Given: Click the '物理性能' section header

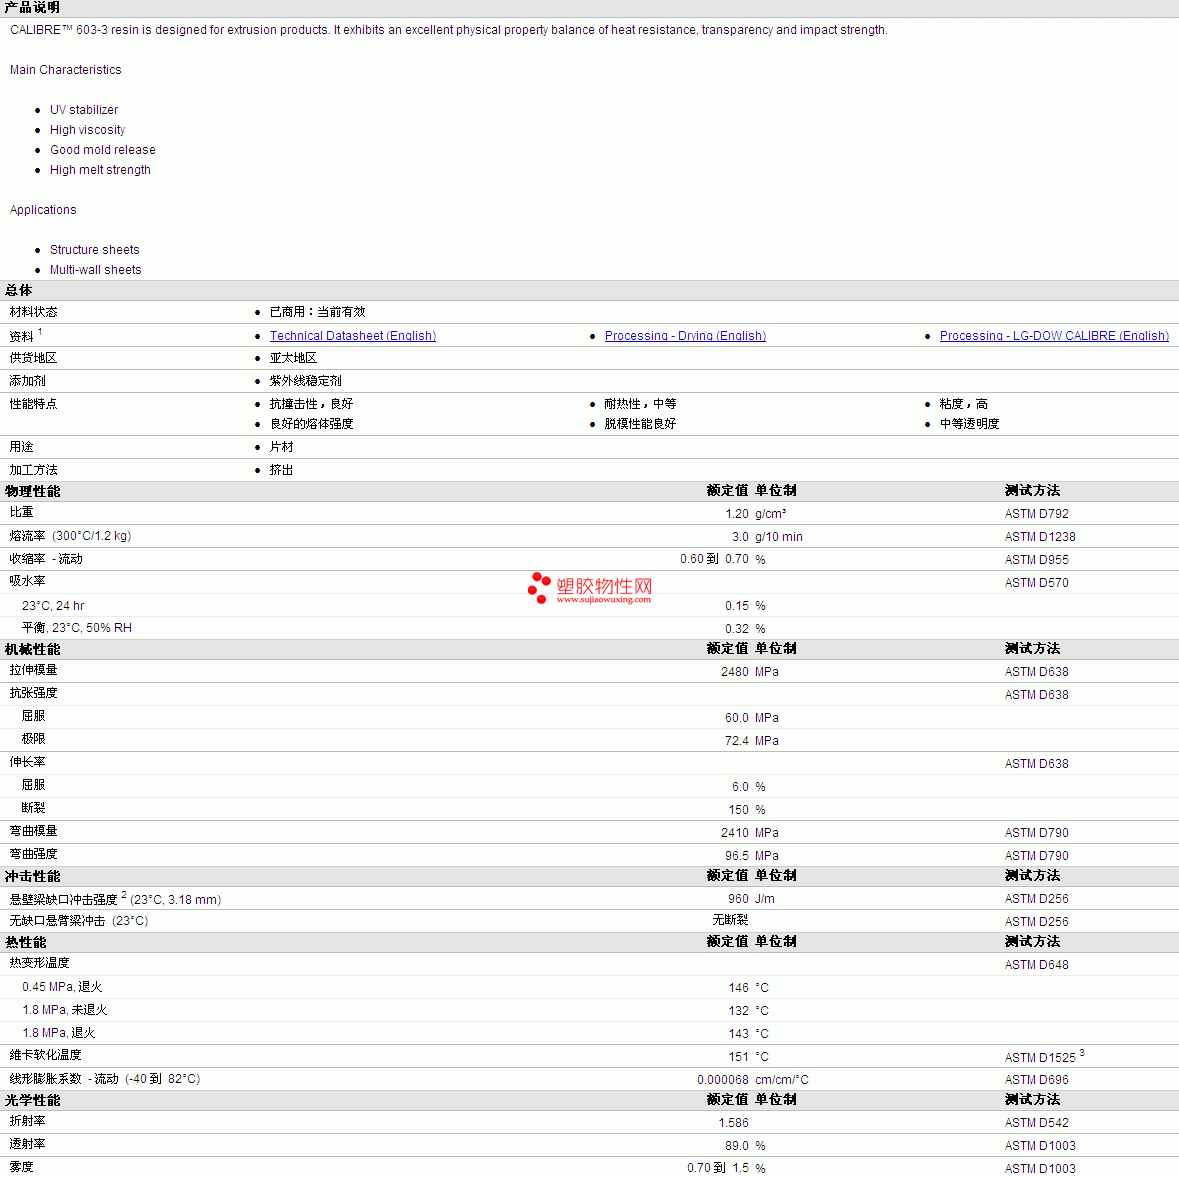Looking at the screenshot, I should point(32,492).
